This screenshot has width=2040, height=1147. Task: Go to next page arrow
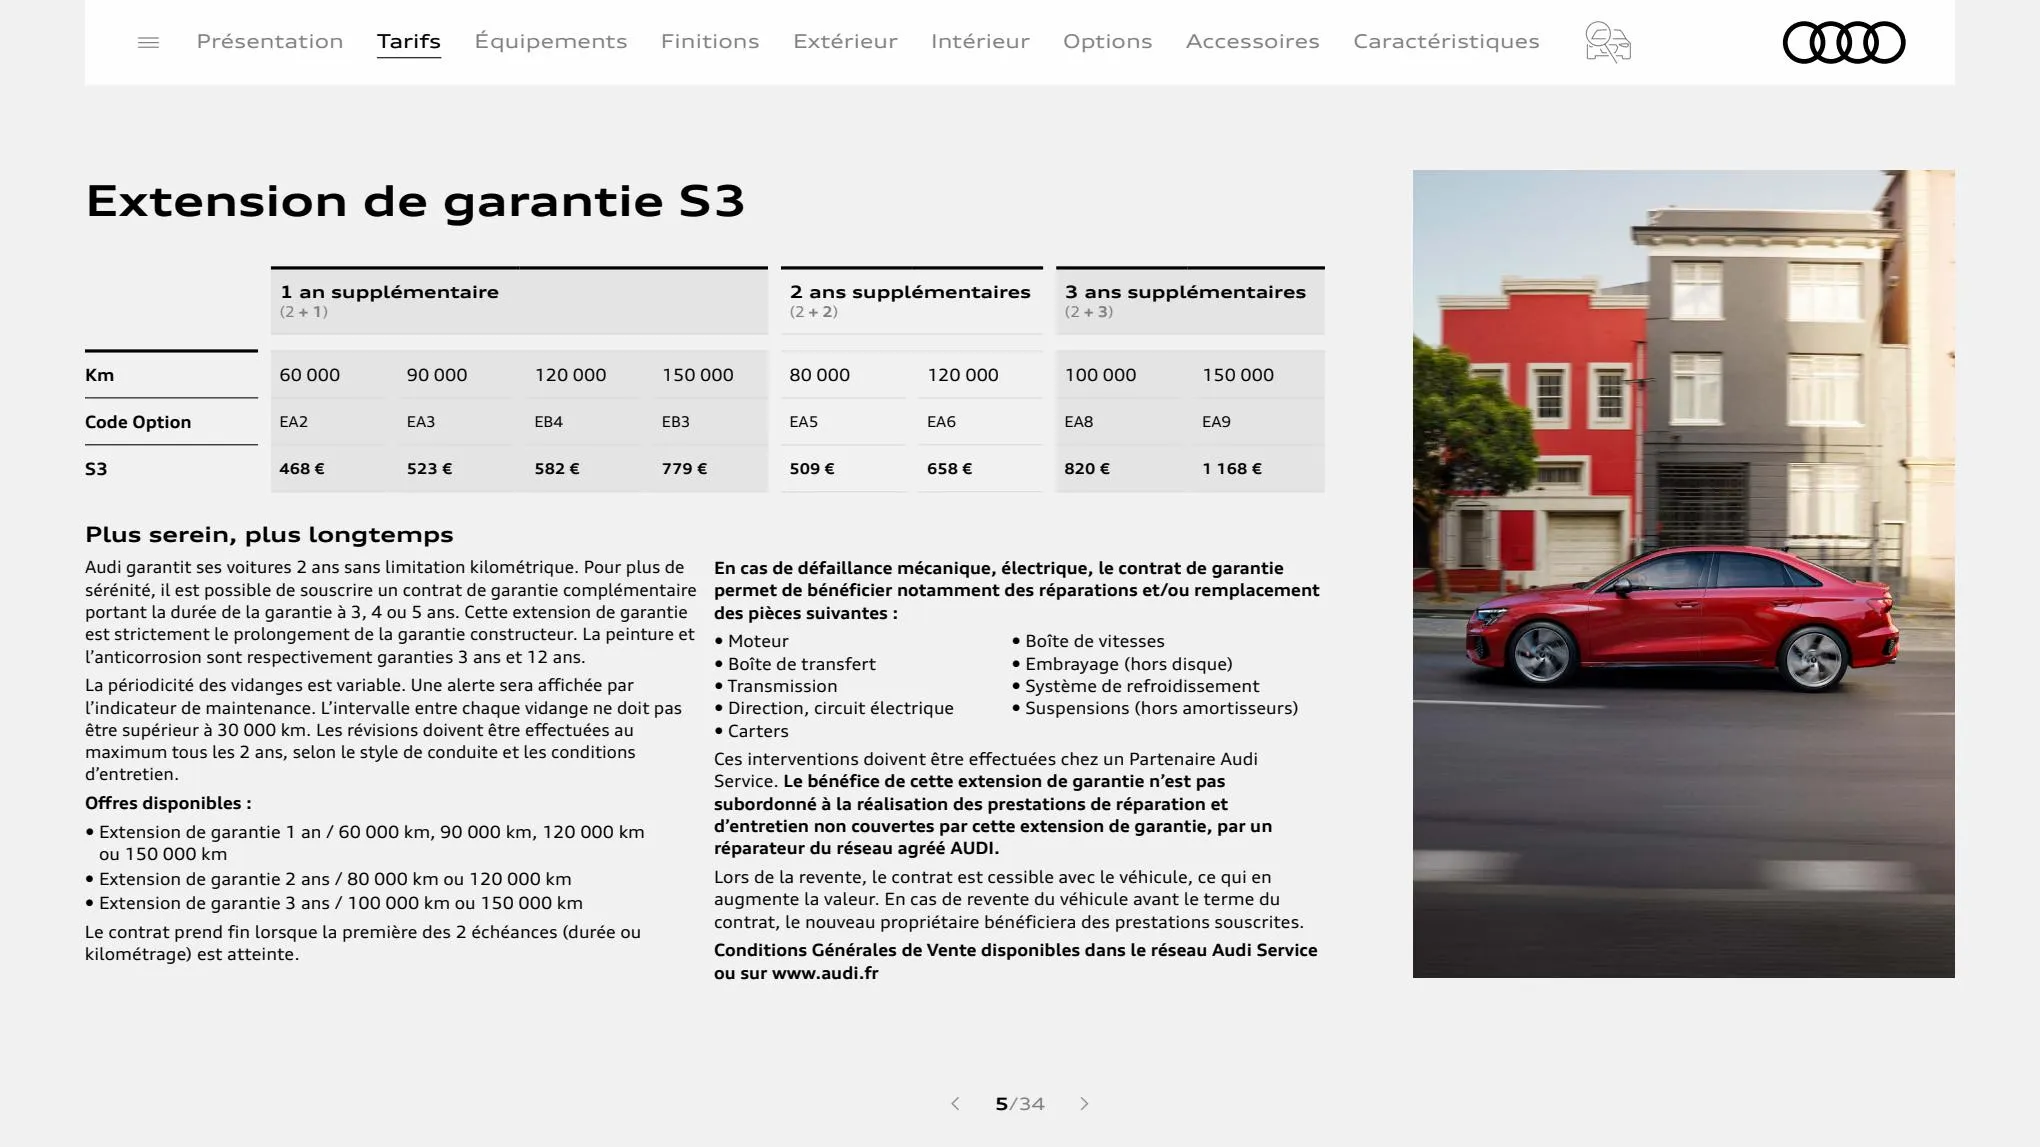coord(1084,1104)
